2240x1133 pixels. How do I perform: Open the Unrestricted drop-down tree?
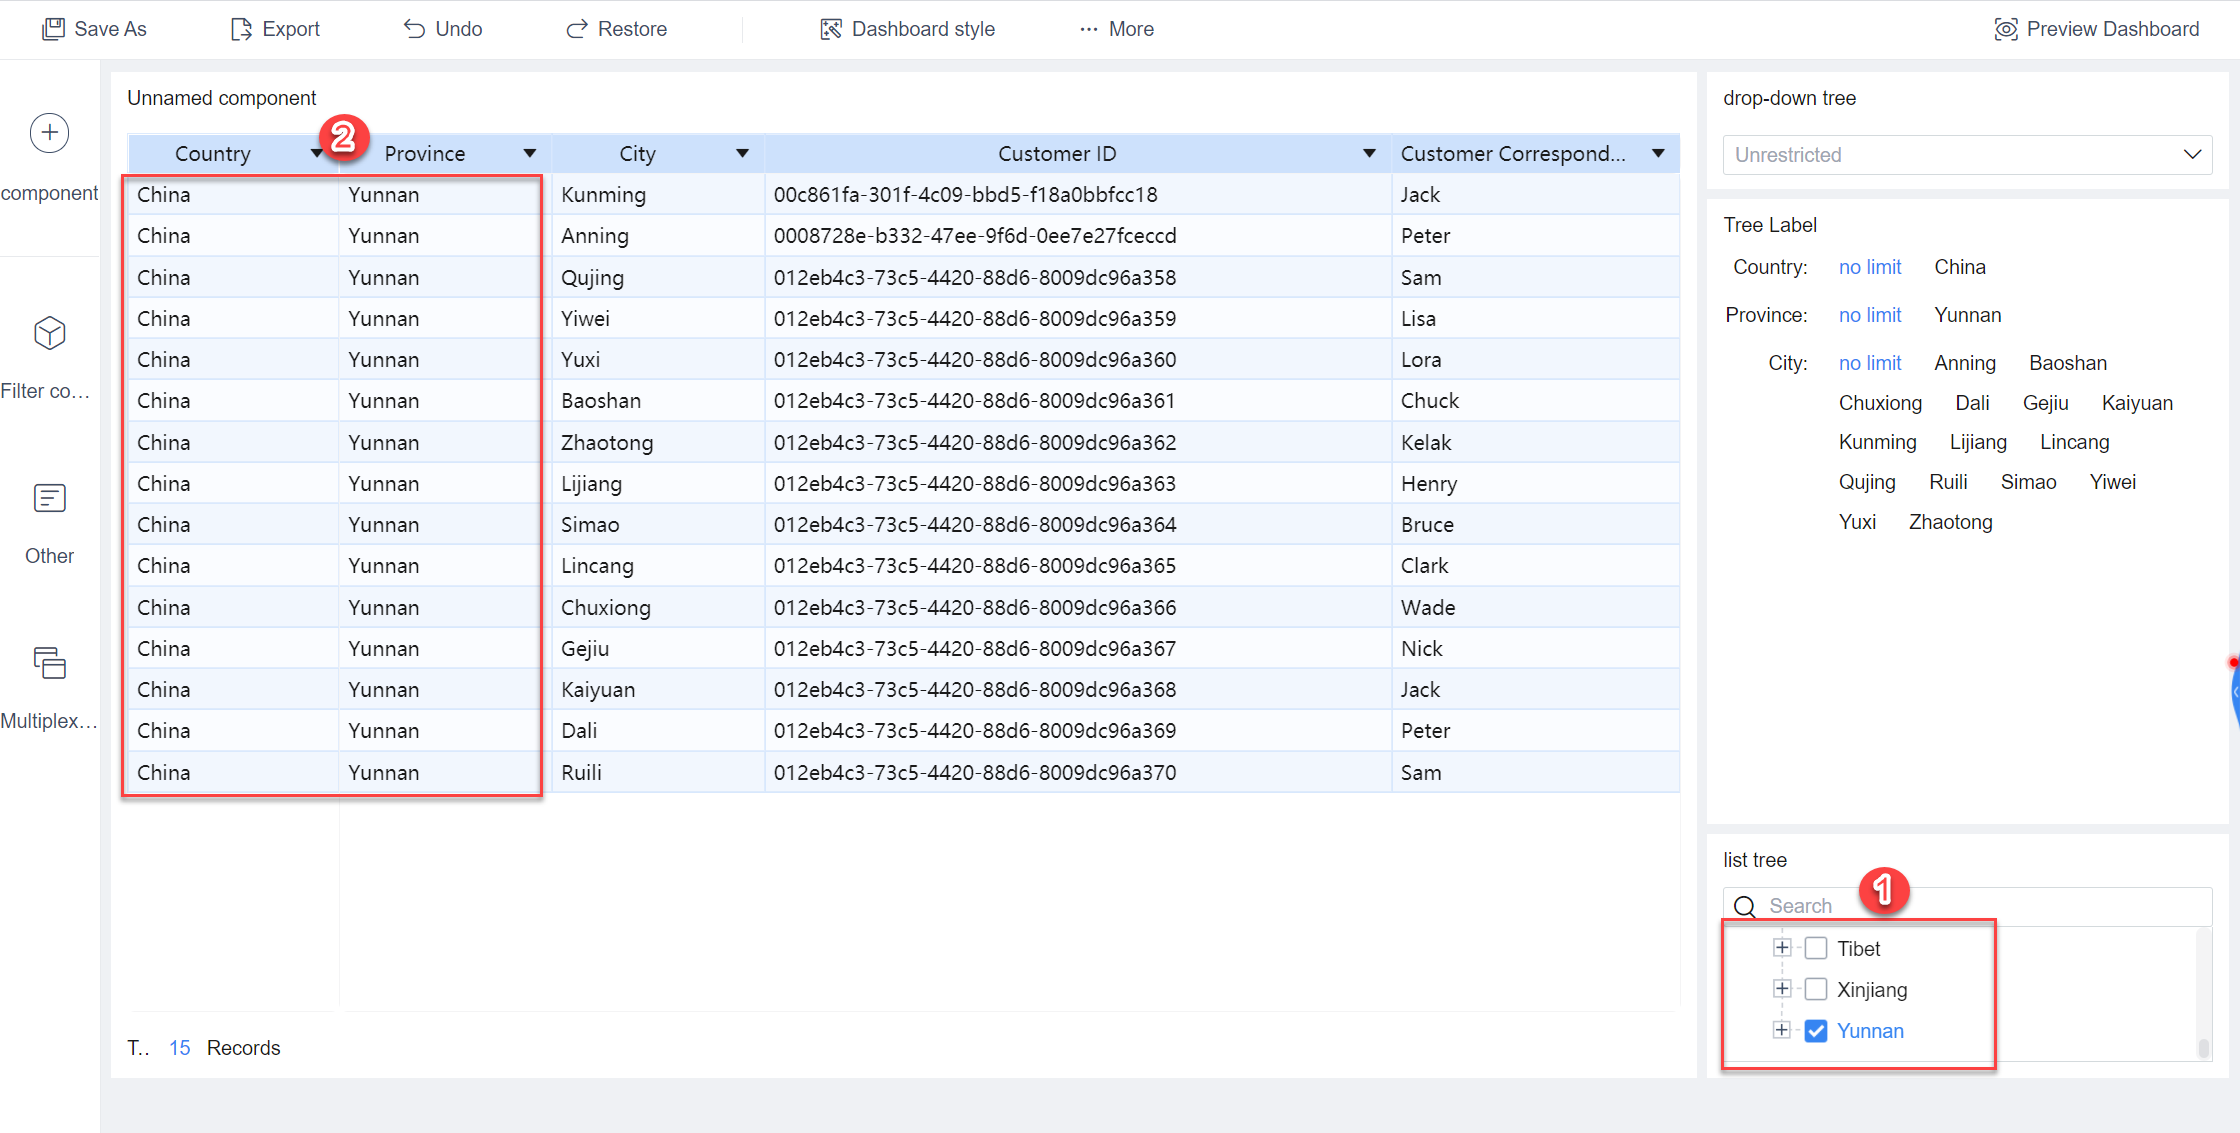click(x=1967, y=155)
